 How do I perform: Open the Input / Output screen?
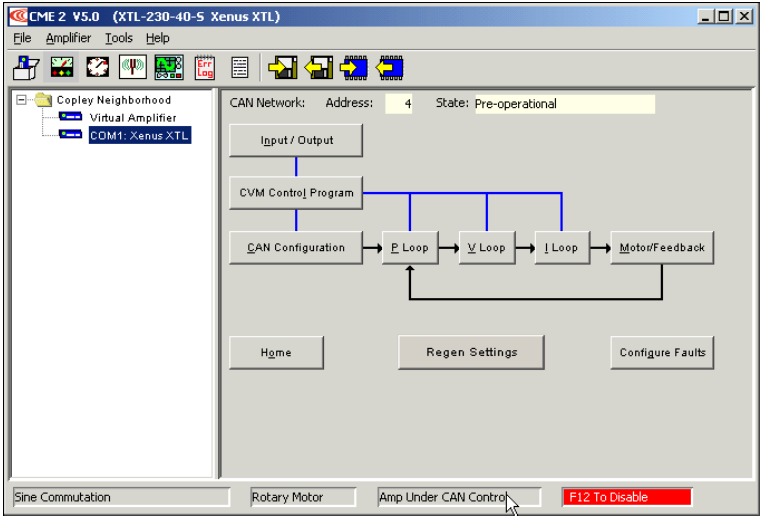pos(296,140)
